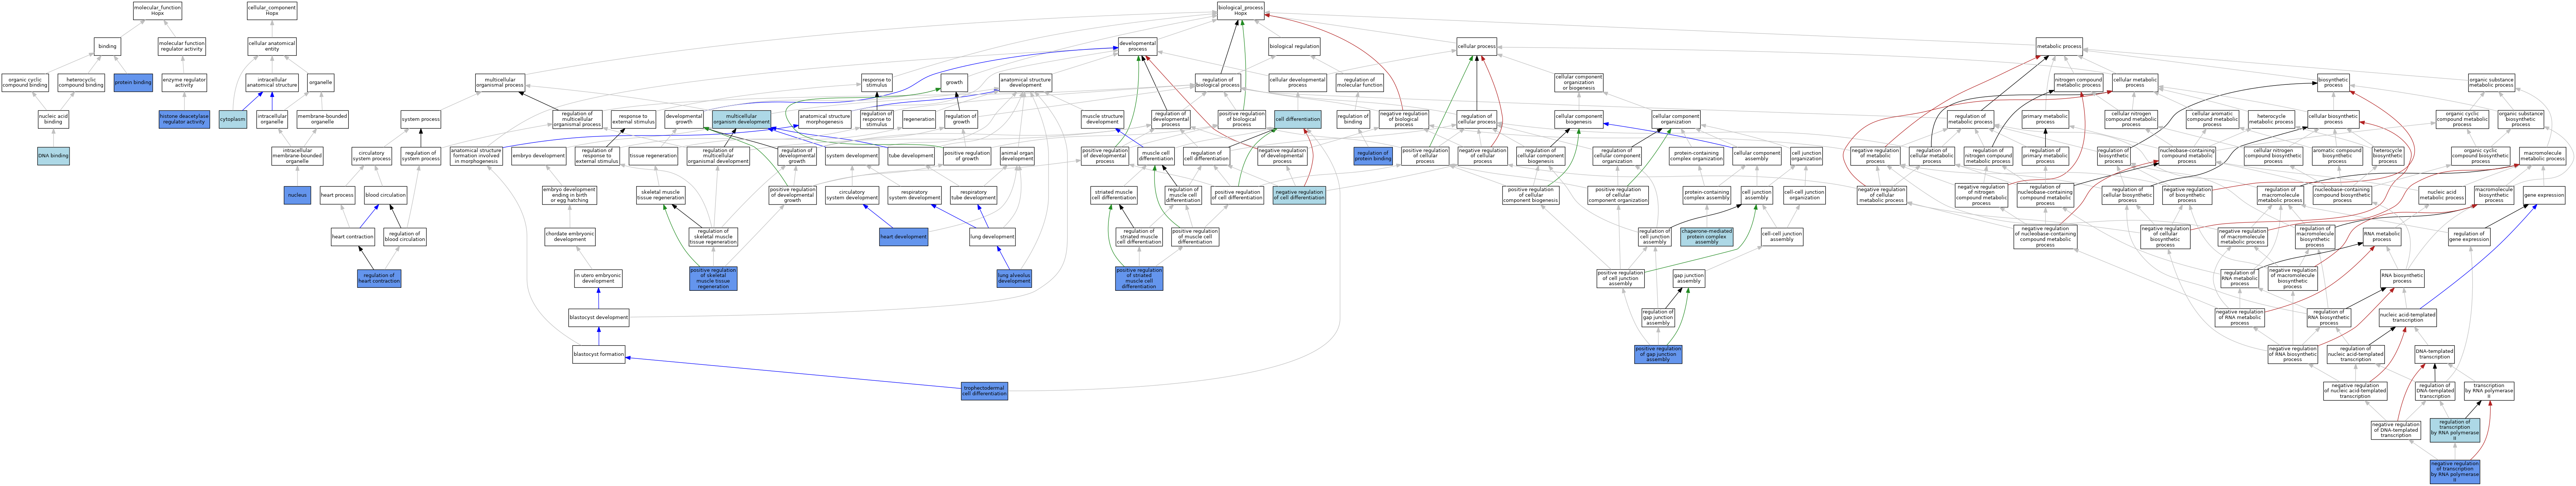Click the 'multicellular organism development' light-blue node

(742, 119)
